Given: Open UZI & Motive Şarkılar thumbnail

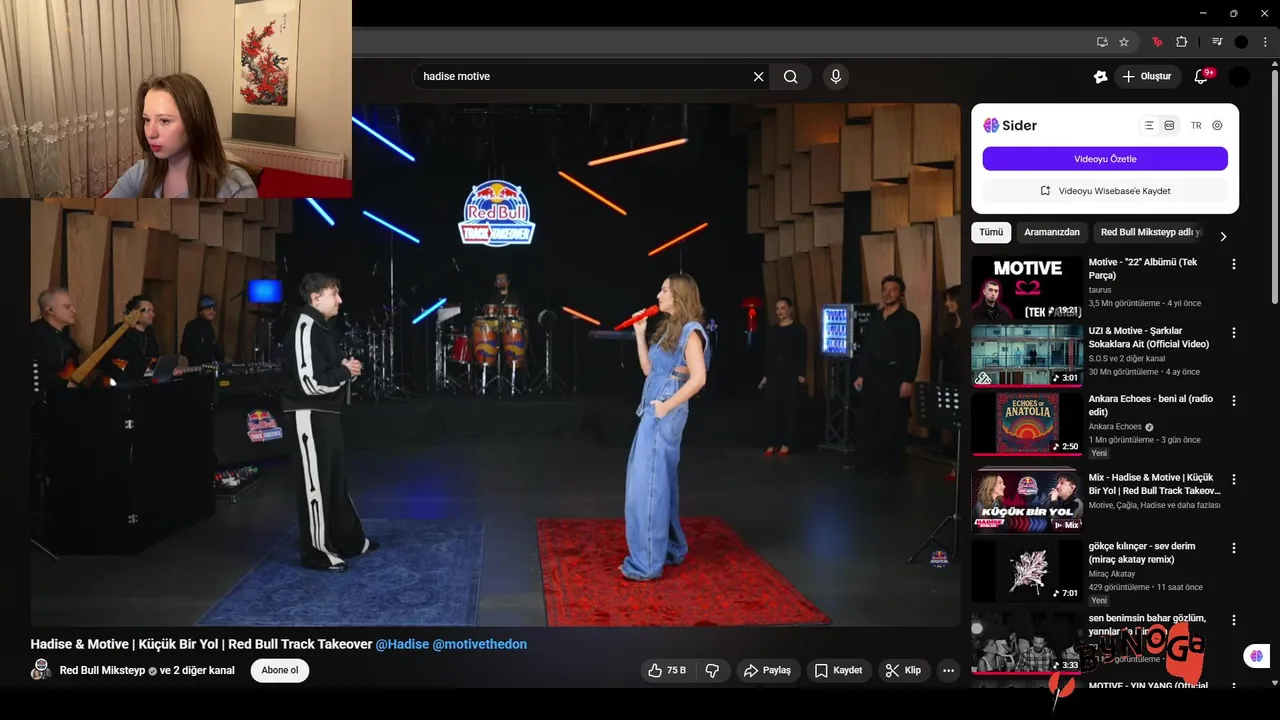Looking at the screenshot, I should 1027,355.
